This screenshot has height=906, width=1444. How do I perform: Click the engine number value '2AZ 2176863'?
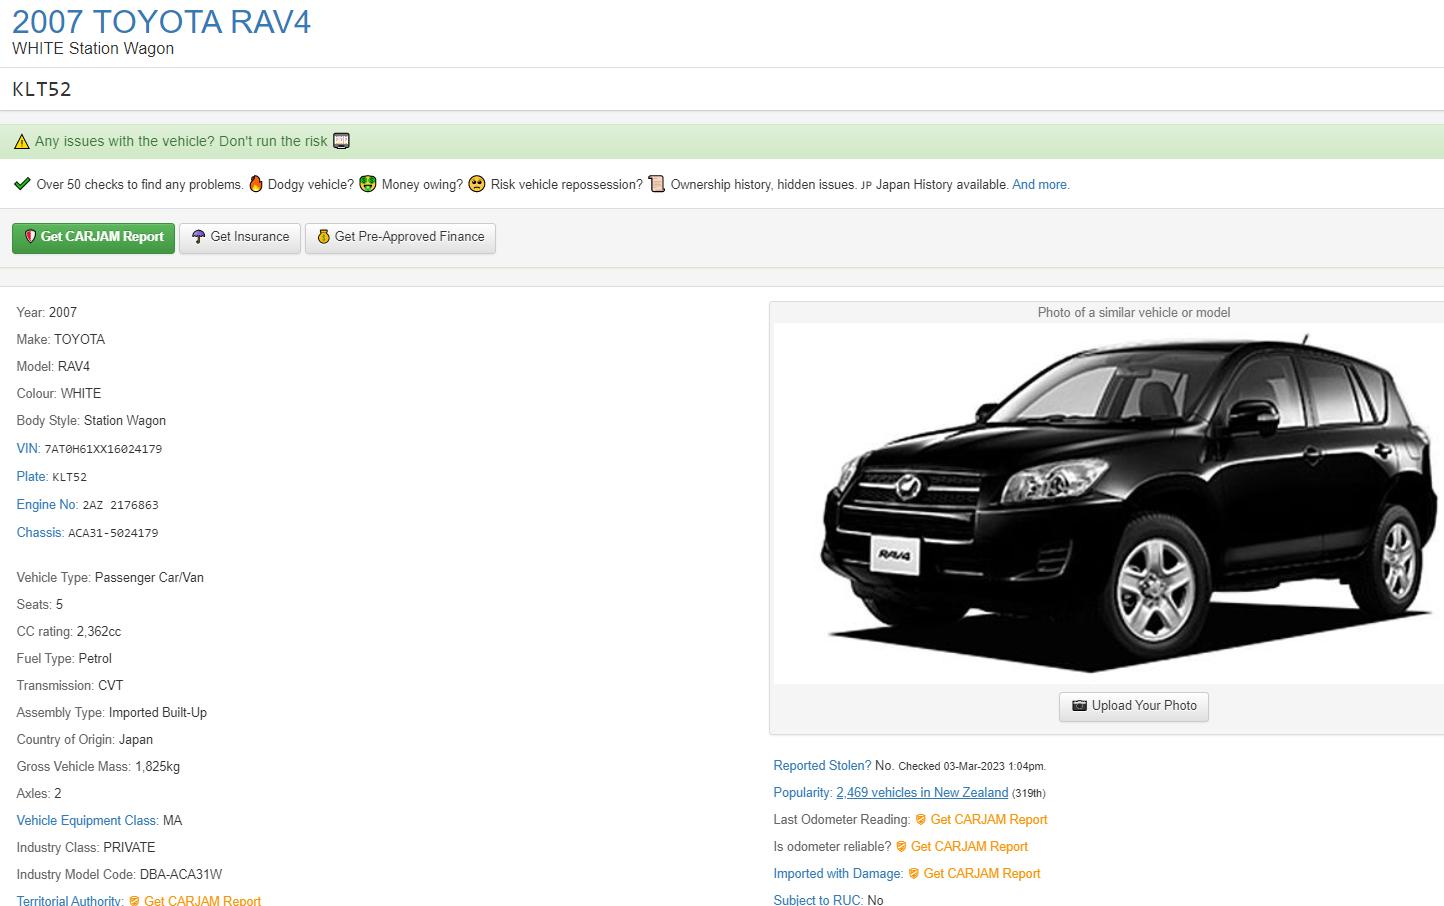tap(120, 506)
